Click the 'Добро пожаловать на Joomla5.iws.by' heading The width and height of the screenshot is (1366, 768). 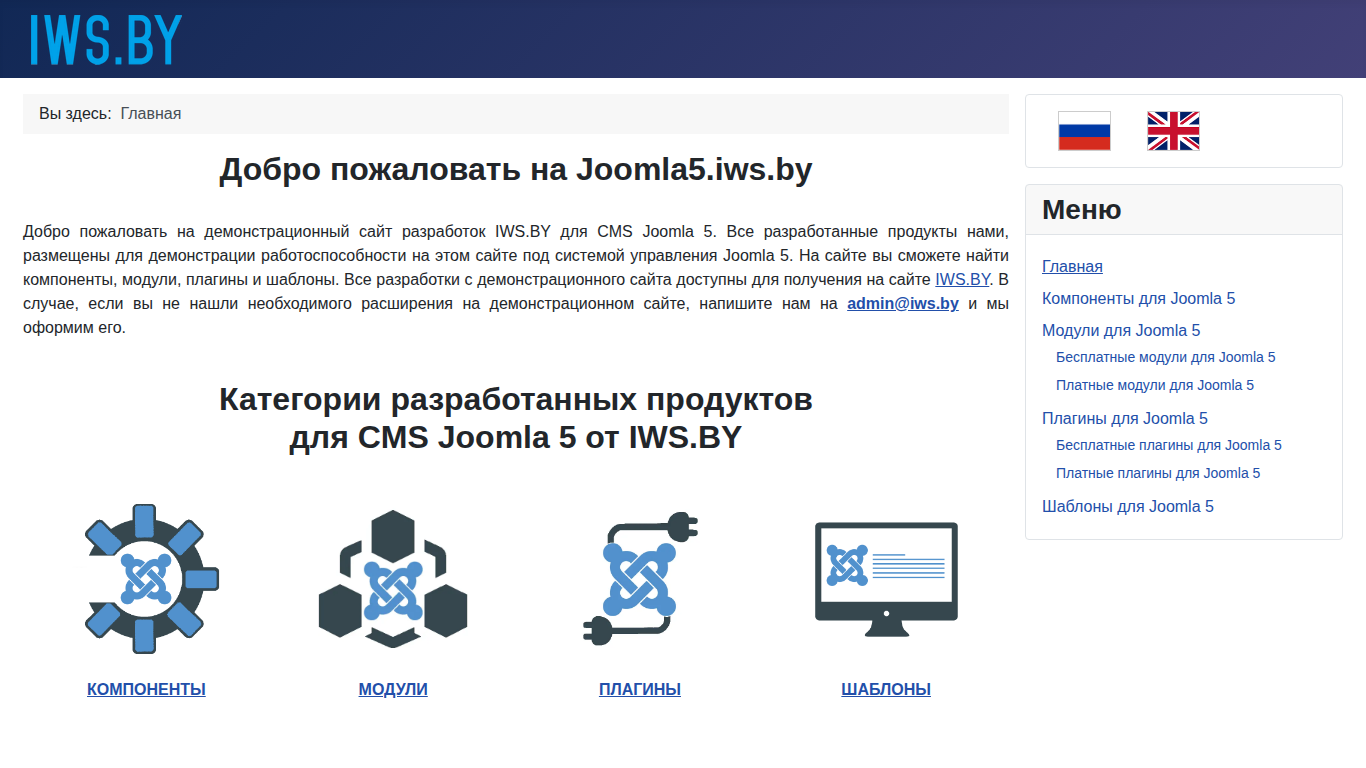[x=516, y=170]
